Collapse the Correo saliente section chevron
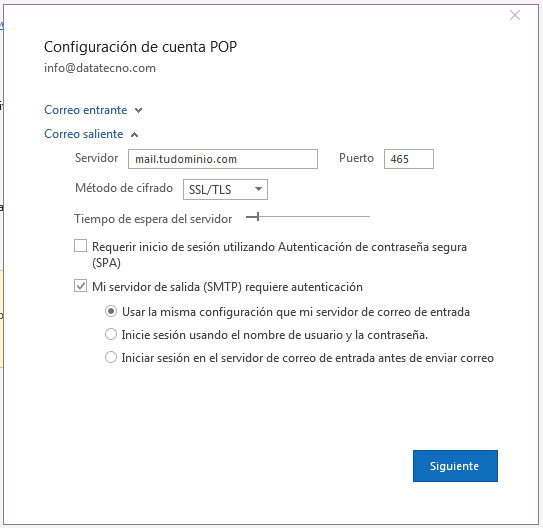Image resolution: width=543 pixels, height=528 pixels. 134,135
